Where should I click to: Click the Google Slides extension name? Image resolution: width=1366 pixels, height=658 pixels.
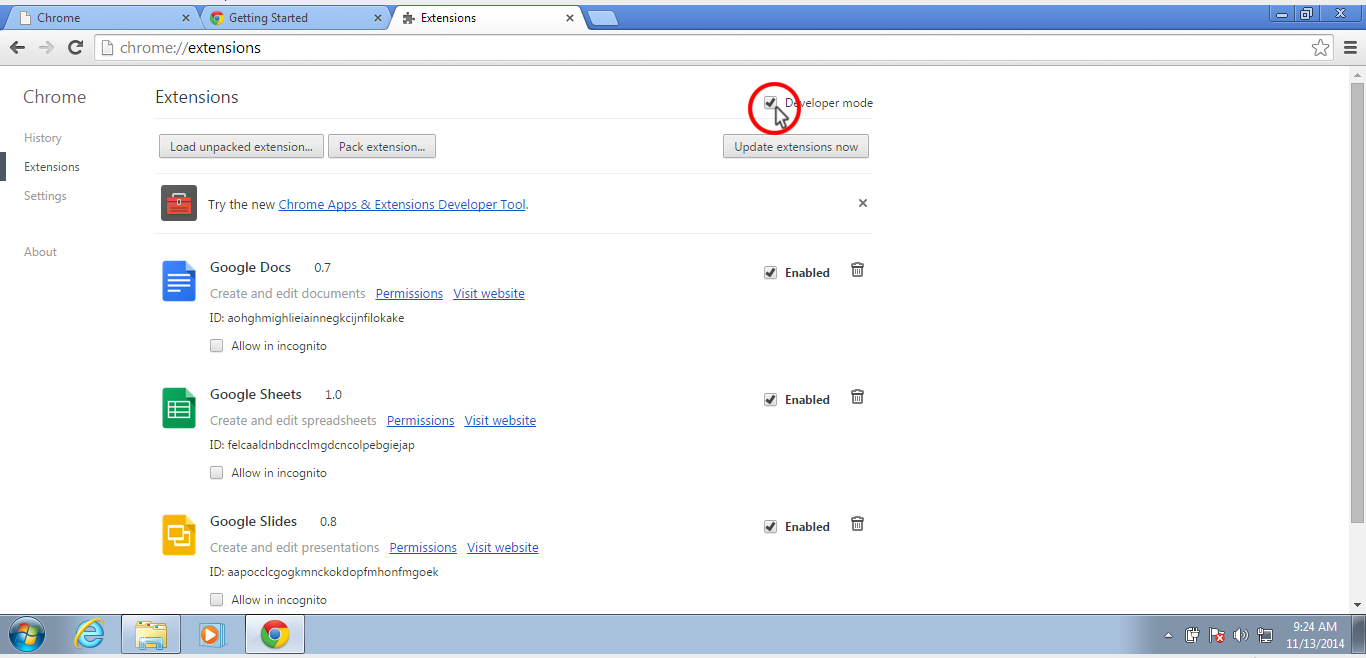pos(254,521)
